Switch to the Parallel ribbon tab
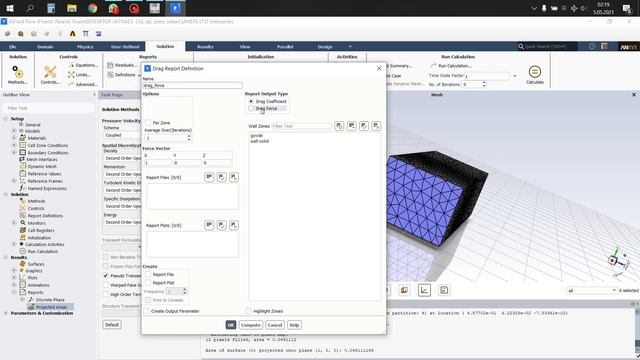 coord(285,47)
